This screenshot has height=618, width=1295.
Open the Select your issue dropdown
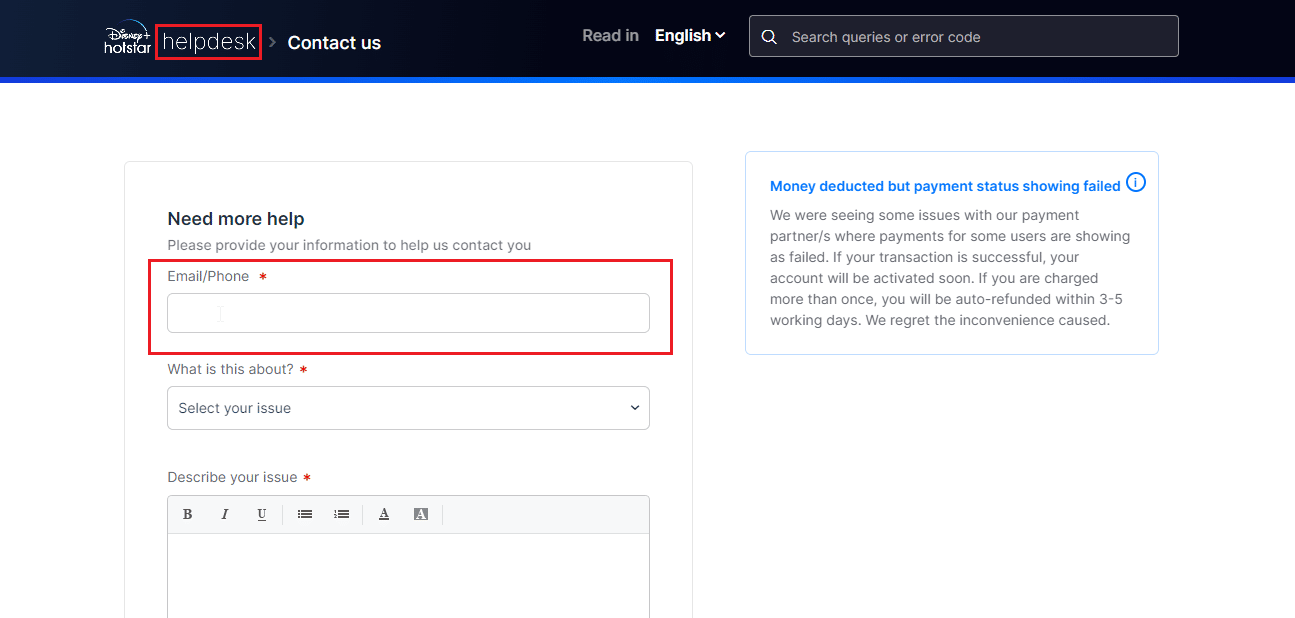[408, 408]
